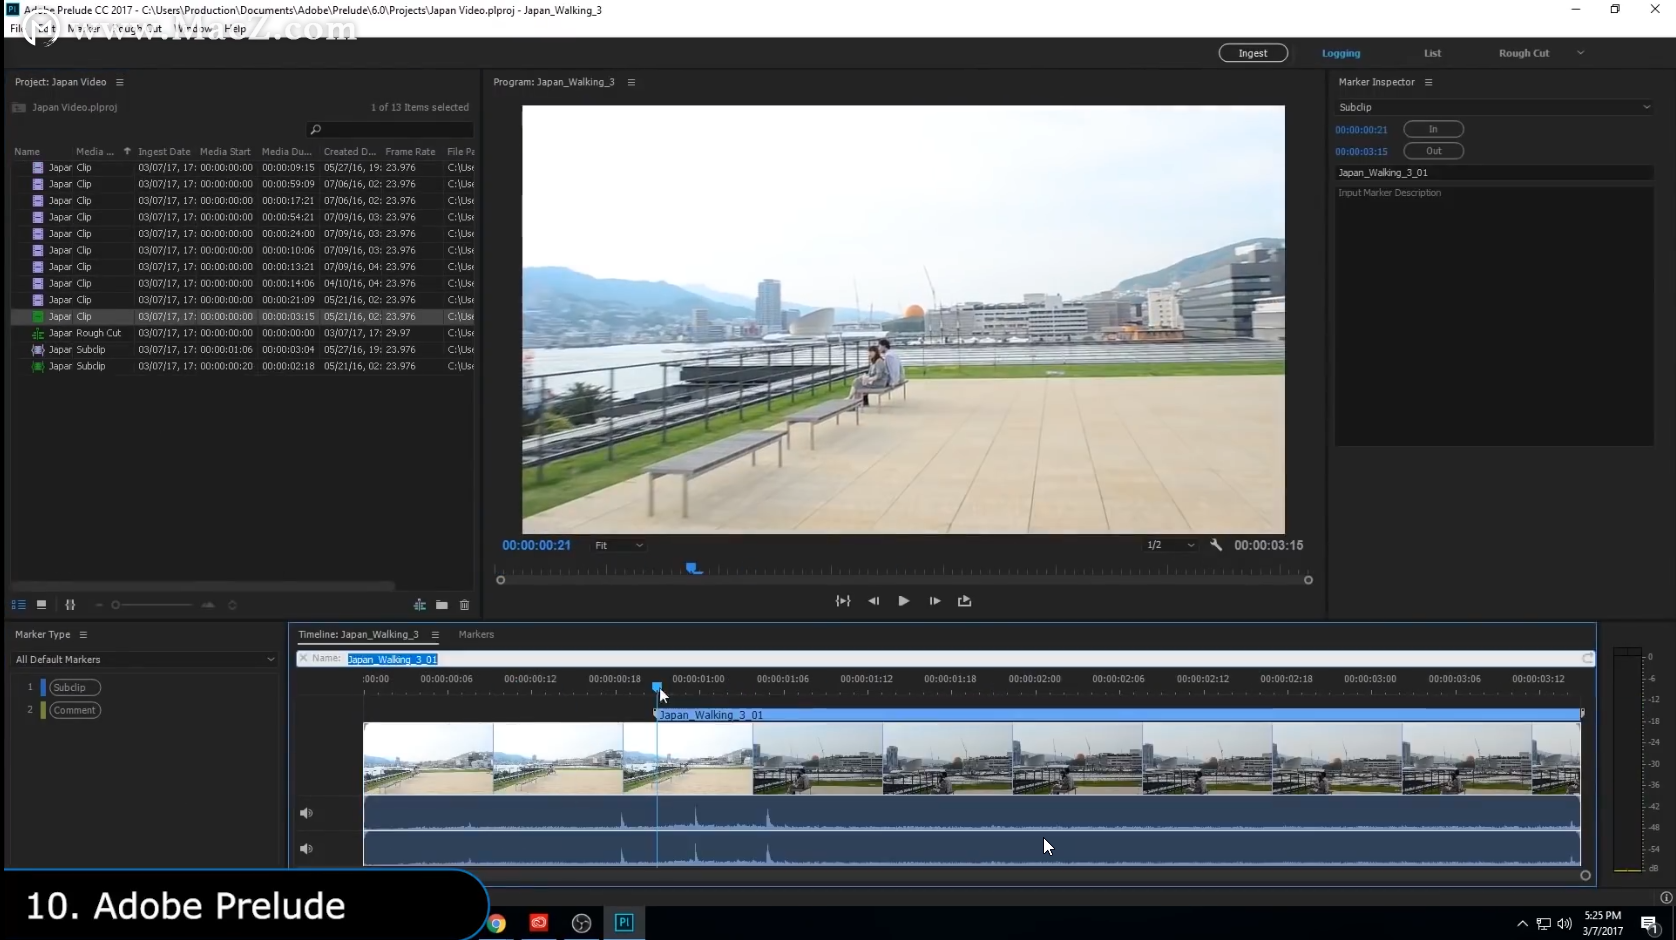Open the Help menu

[235, 29]
